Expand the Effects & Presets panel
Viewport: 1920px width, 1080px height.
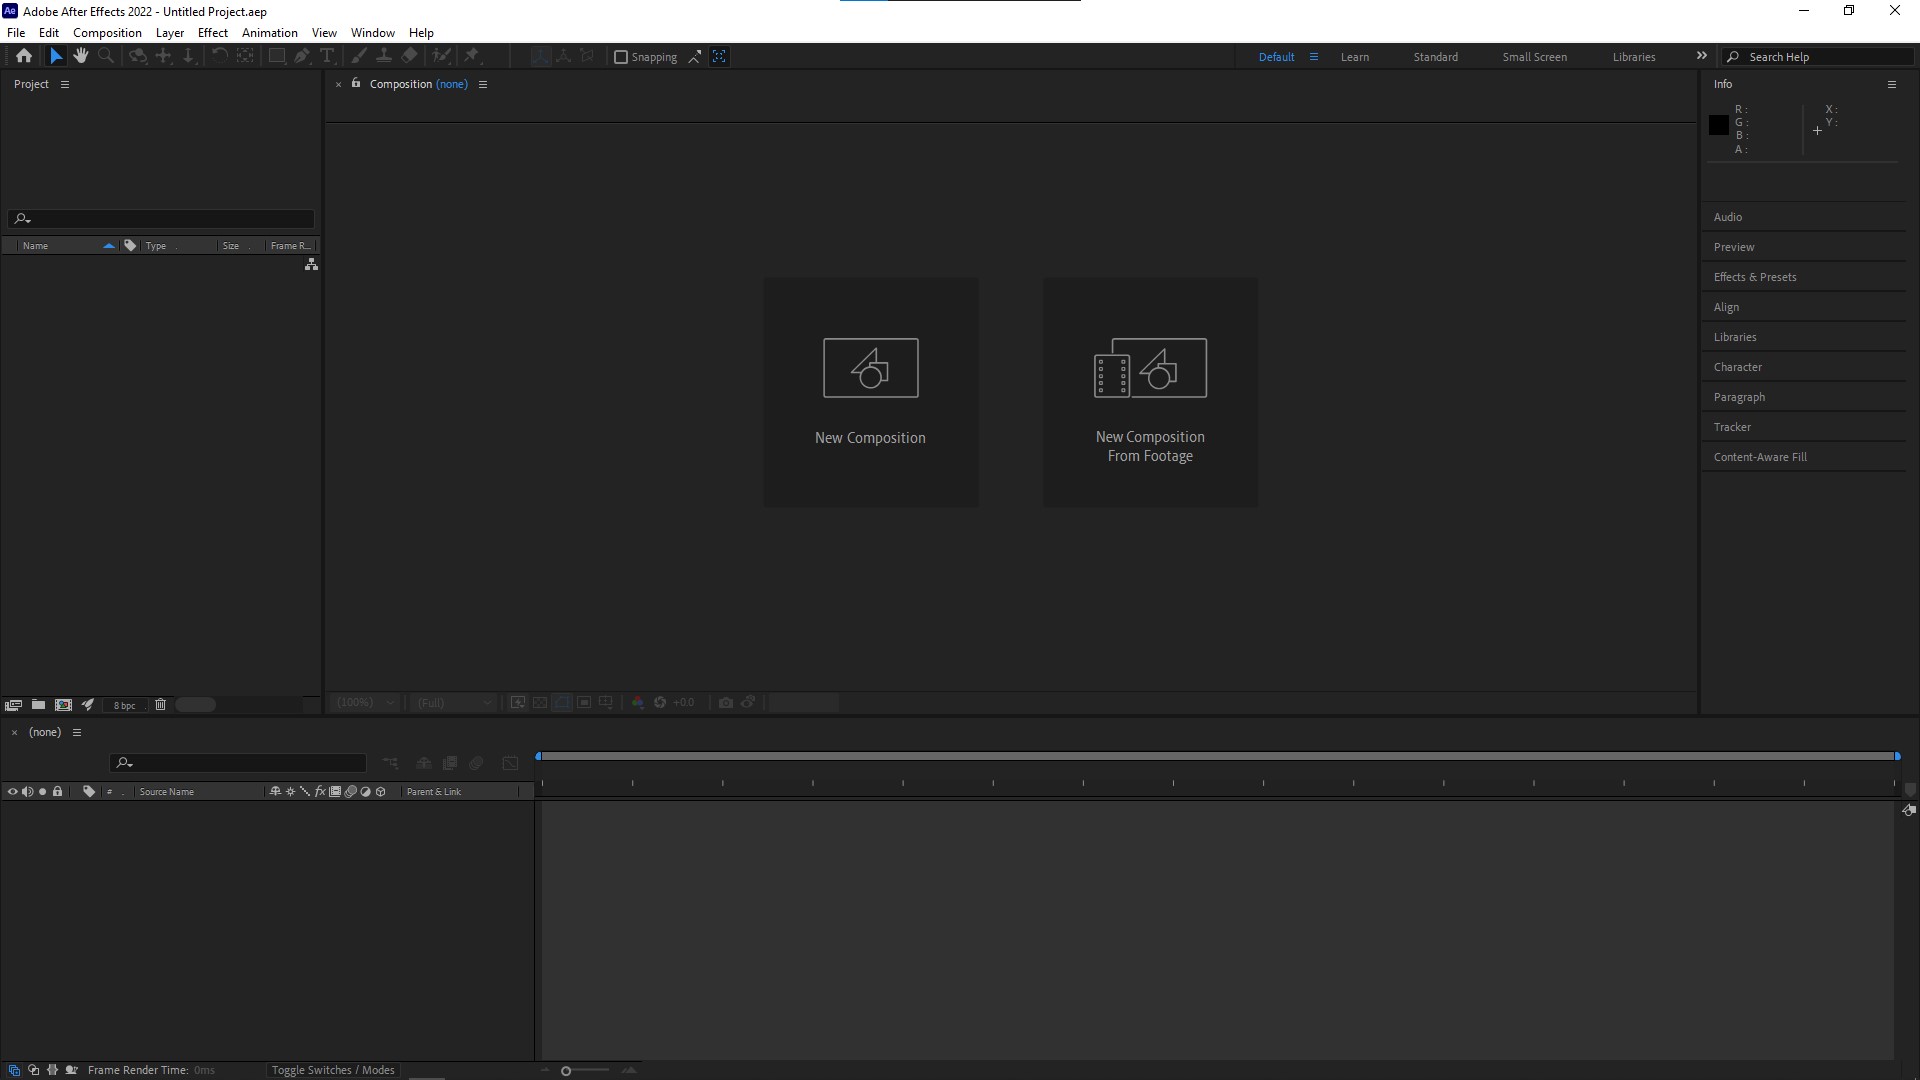(1754, 277)
